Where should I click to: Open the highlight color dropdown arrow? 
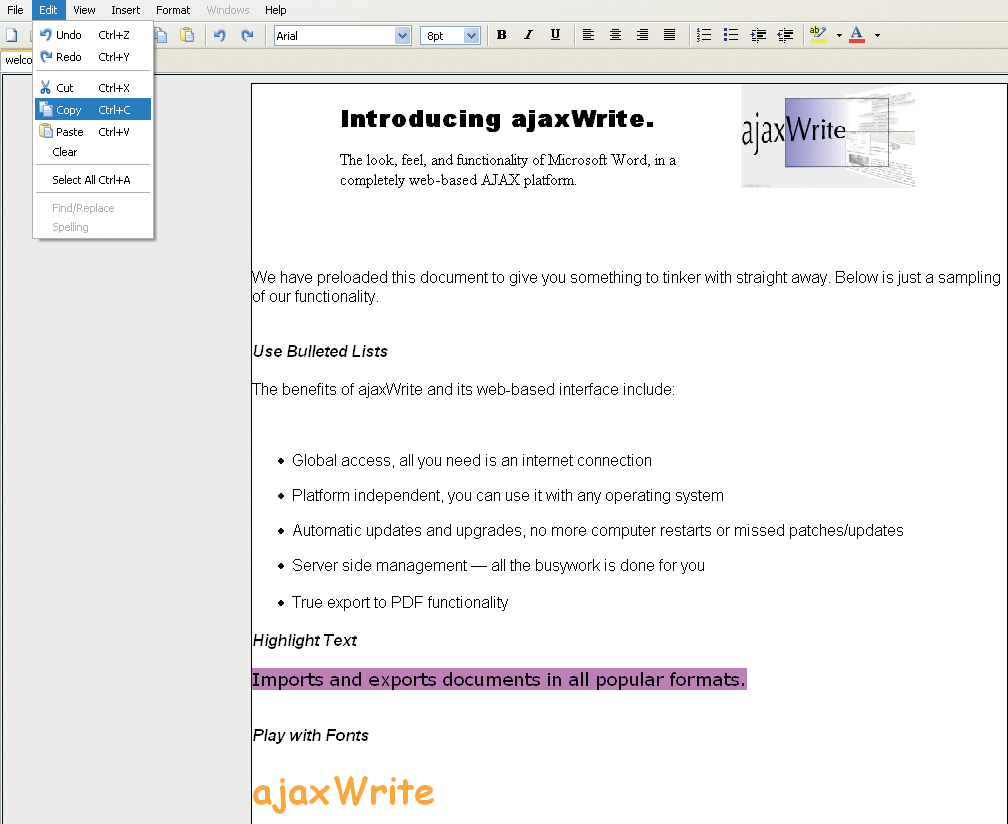click(839, 36)
